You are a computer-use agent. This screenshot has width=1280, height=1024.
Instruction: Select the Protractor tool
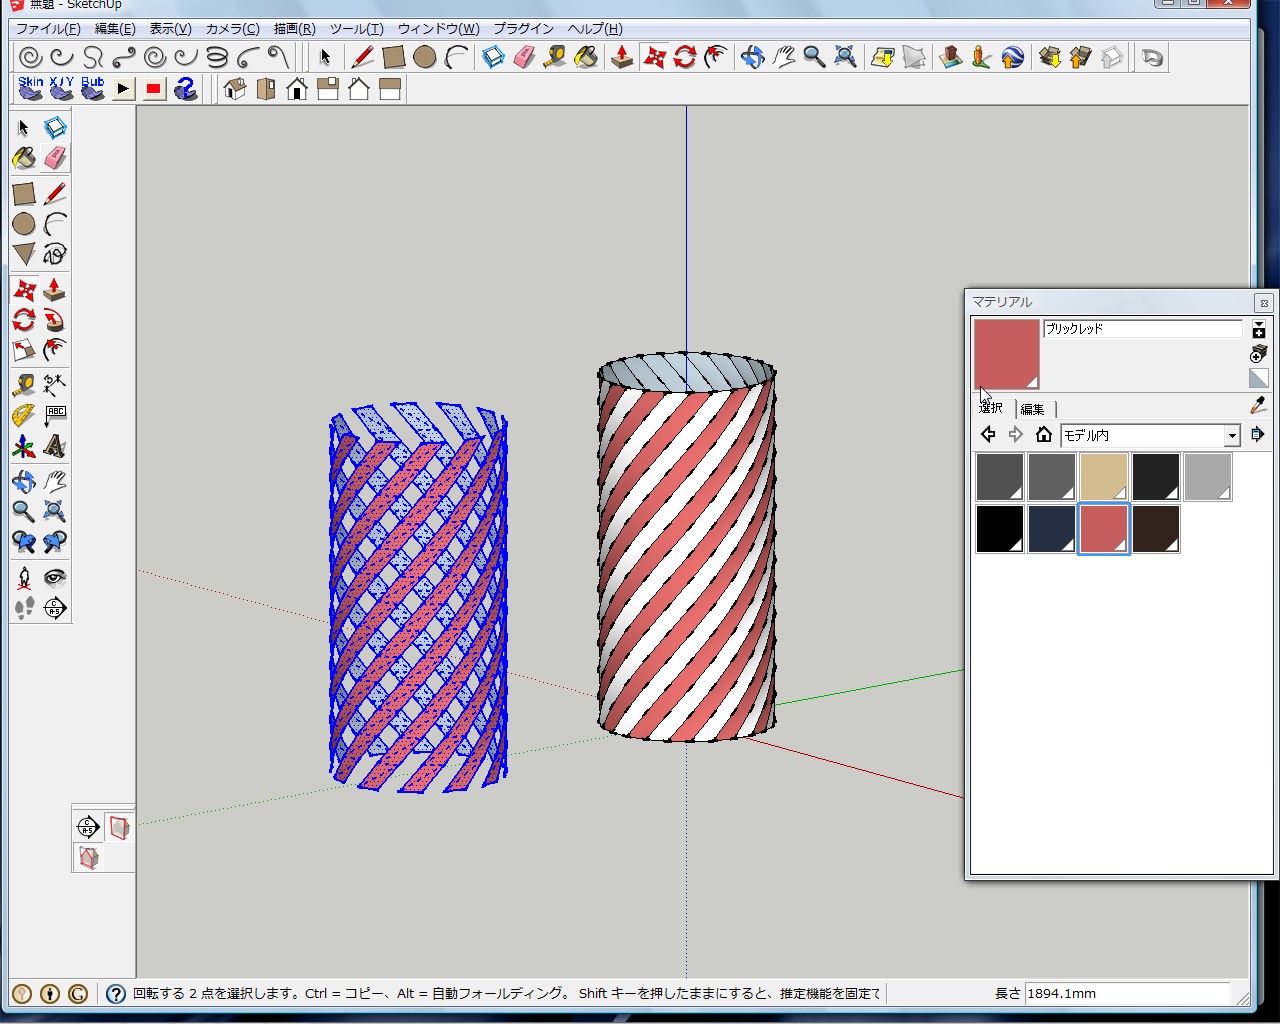pos(24,415)
